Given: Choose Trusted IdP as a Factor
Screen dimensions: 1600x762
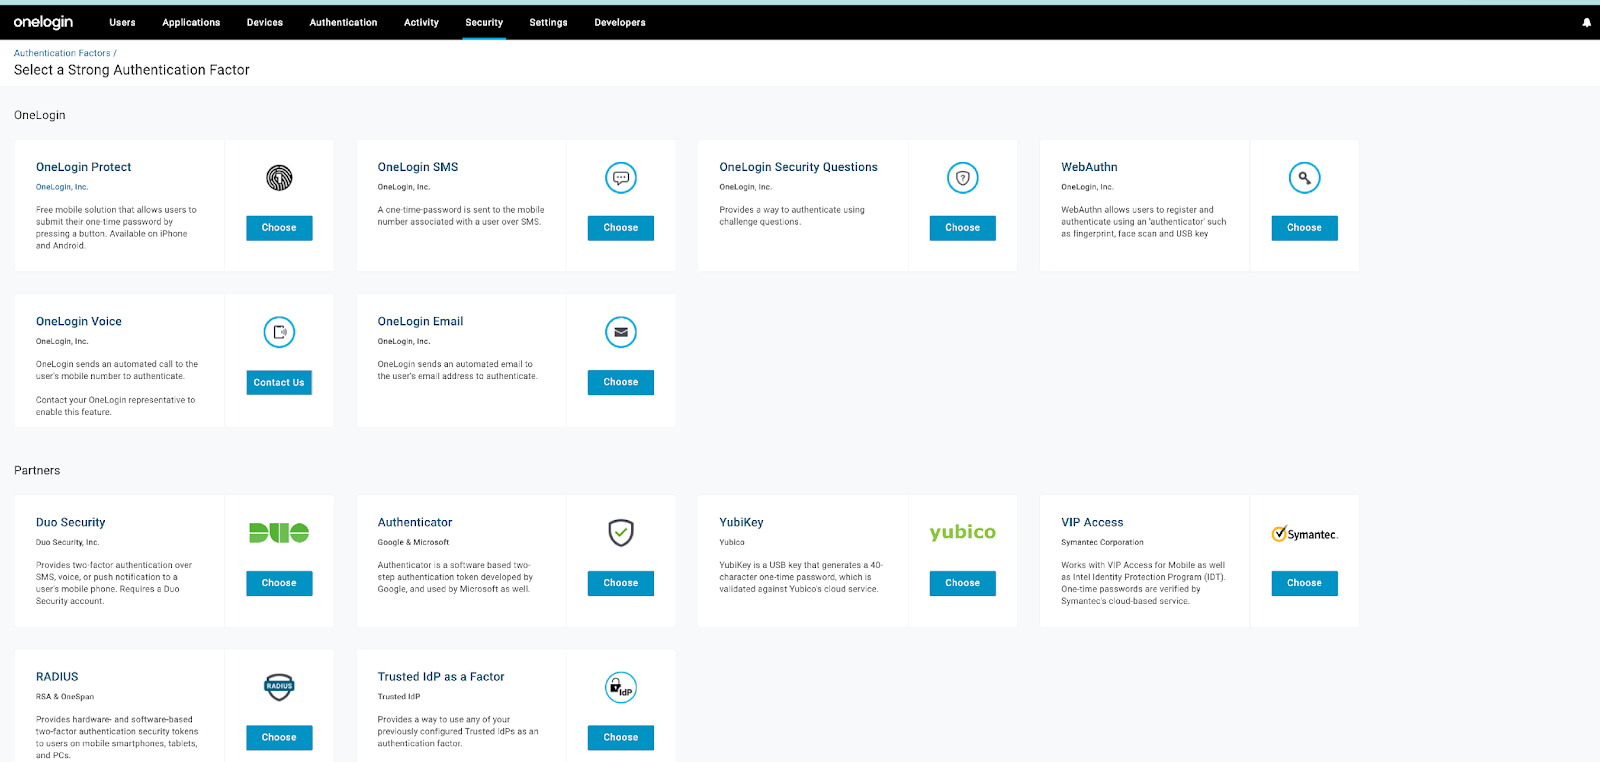Looking at the screenshot, I should pos(621,737).
